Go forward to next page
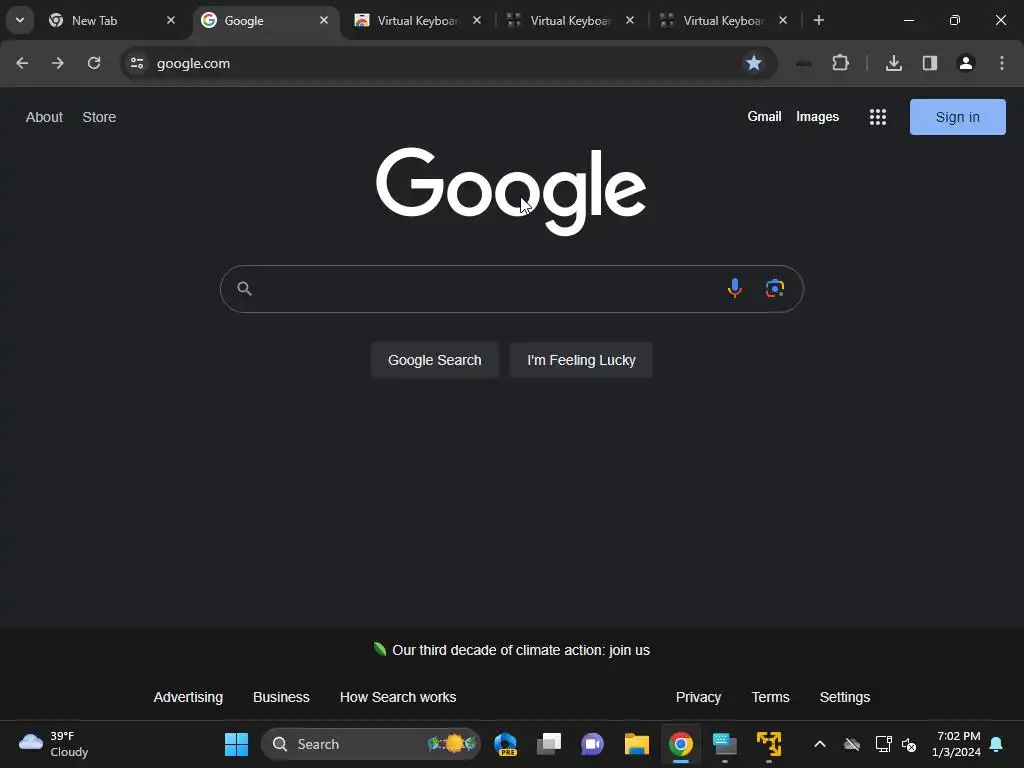Screen dimensions: 1024x768 click(58, 63)
